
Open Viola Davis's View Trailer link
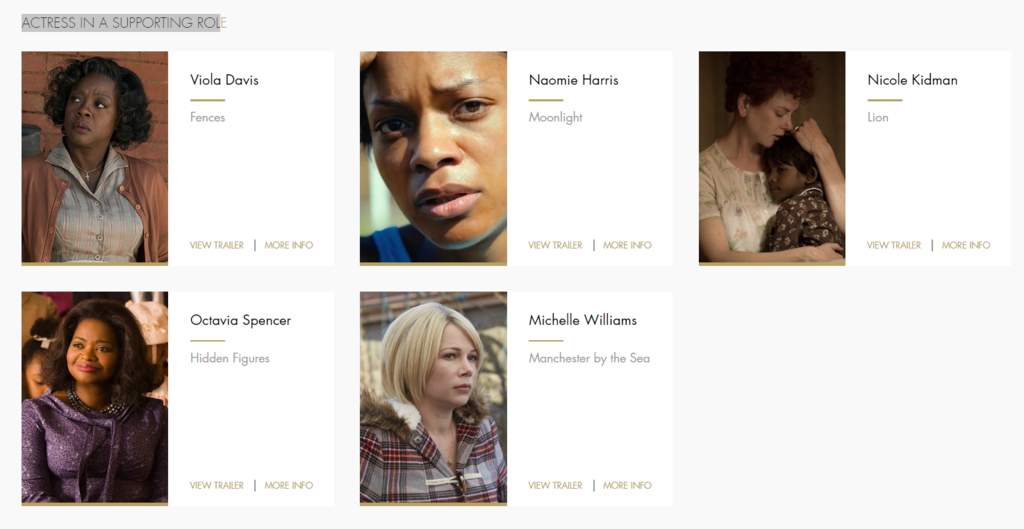pyautogui.click(x=217, y=246)
